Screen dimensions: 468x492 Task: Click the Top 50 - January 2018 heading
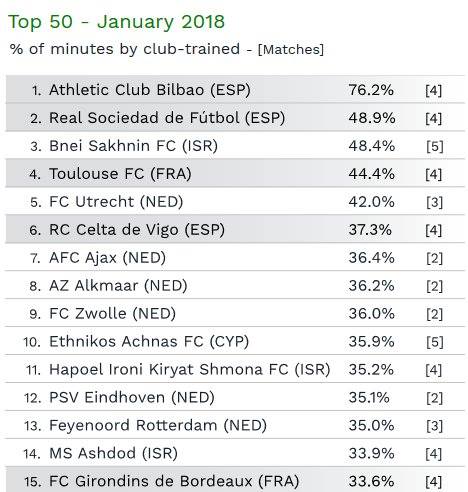116,22
